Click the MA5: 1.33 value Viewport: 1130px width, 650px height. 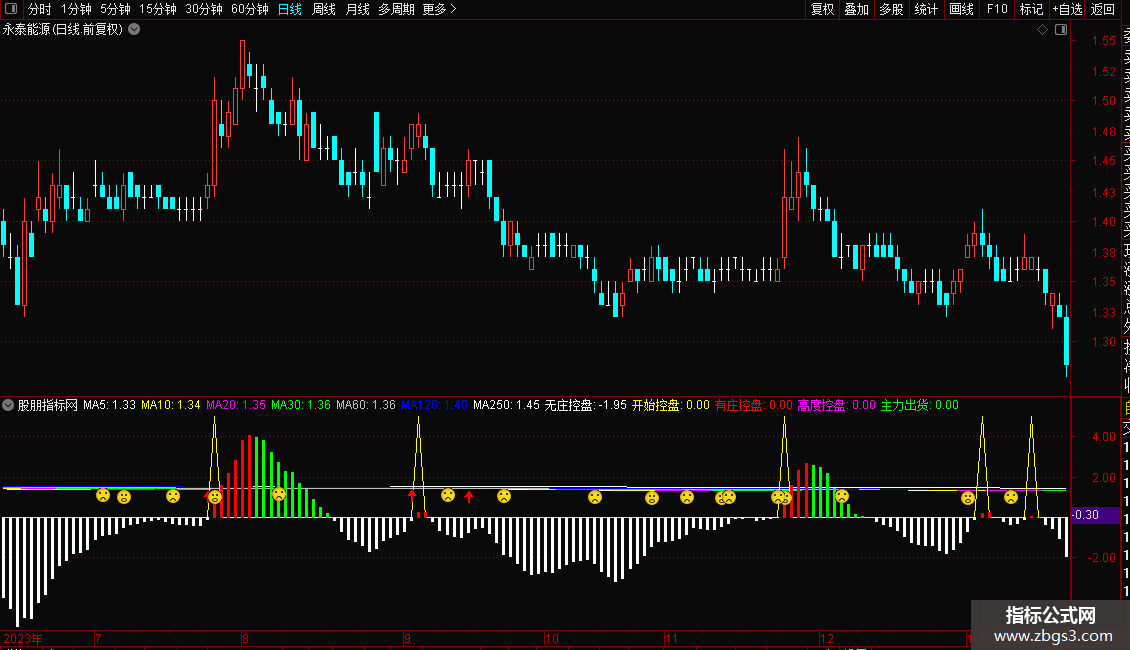point(110,405)
